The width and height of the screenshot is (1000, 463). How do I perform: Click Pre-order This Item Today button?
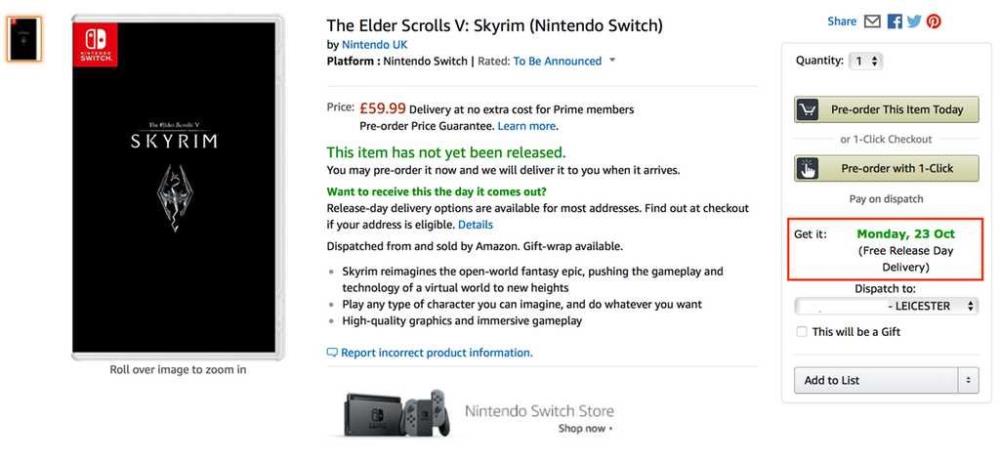(x=886, y=110)
